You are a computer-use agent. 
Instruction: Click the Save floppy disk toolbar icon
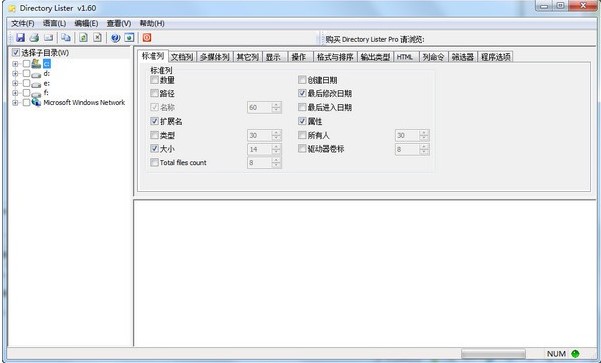click(x=20, y=38)
